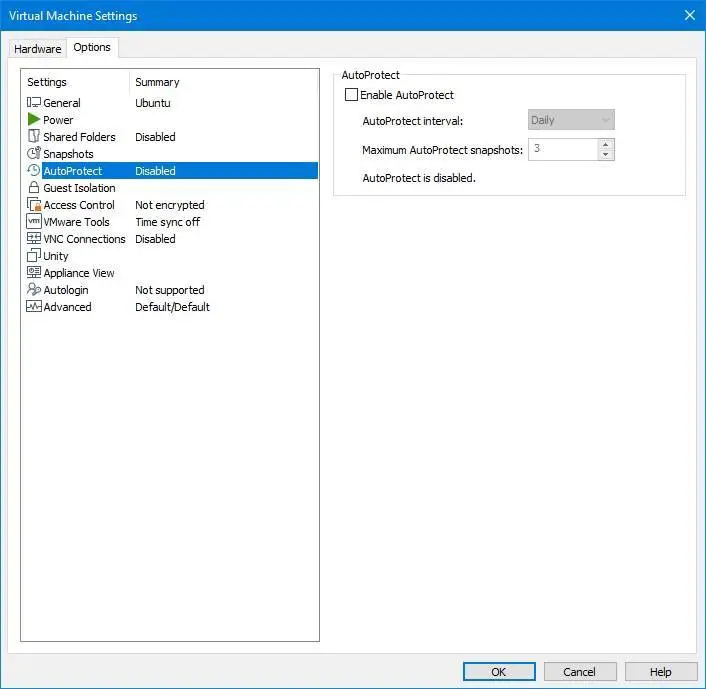Image resolution: width=706 pixels, height=689 pixels.
Task: Click the Disabled summary beside VNC Connections
Action: [x=155, y=239]
